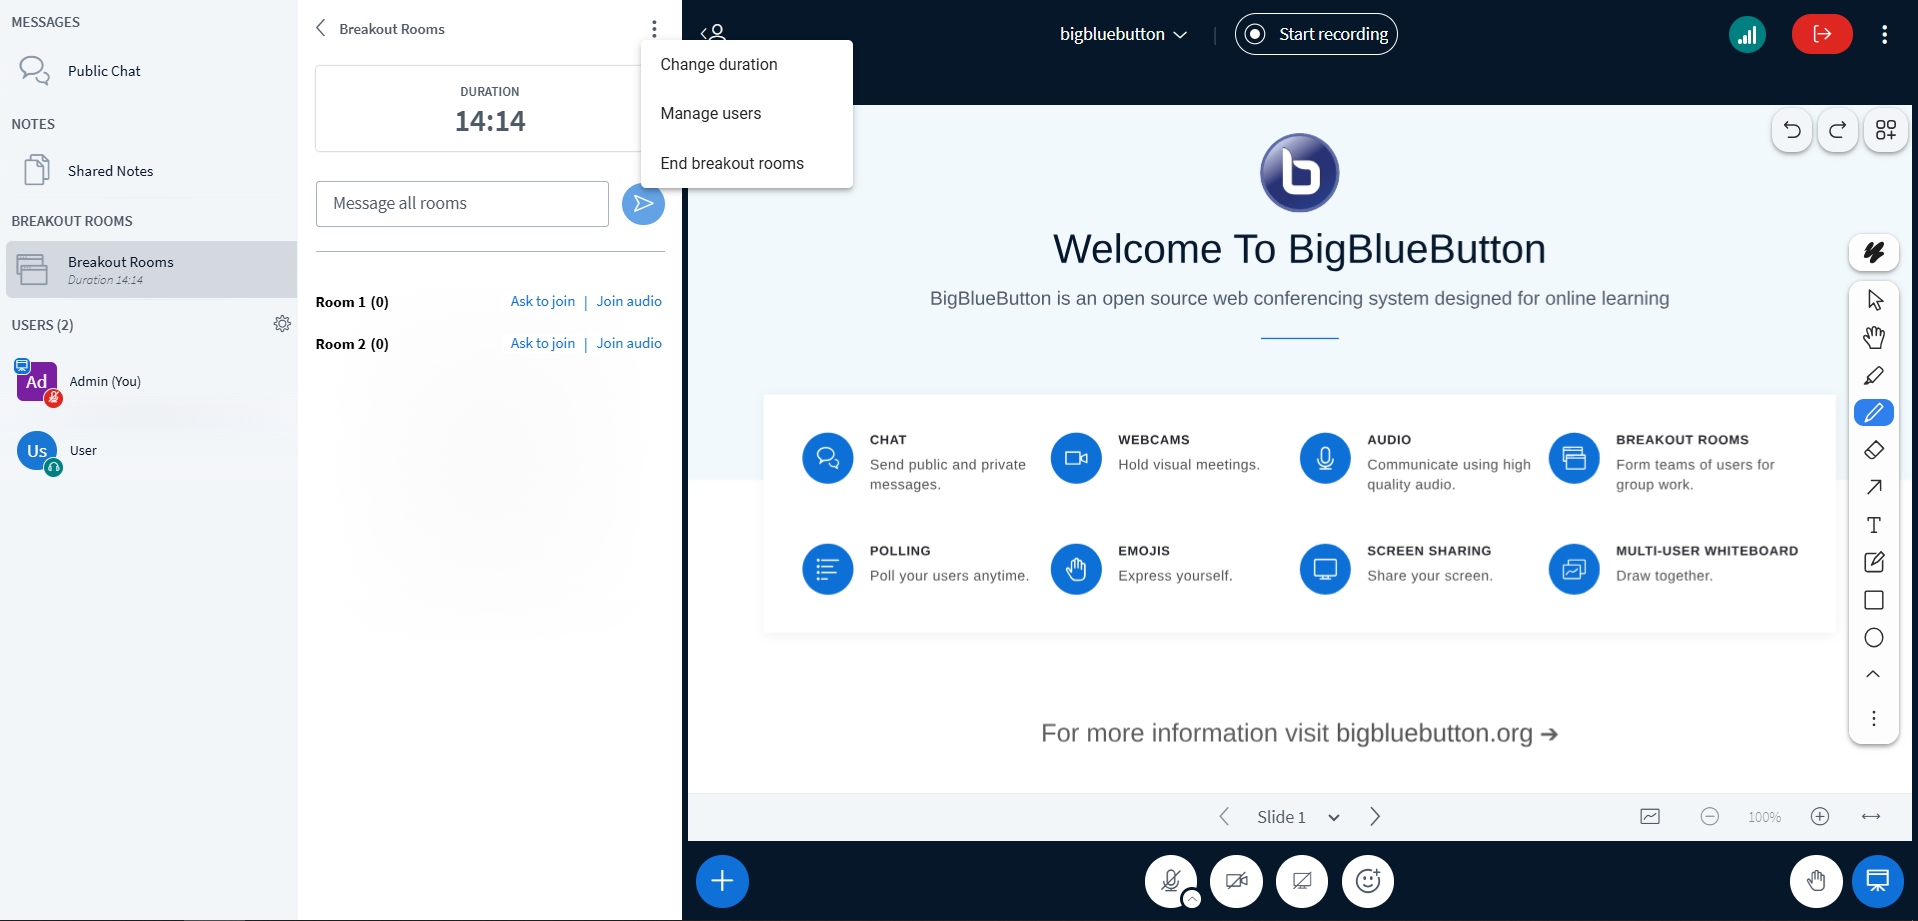This screenshot has width=1918, height=921.
Task: Select Admin (You) user entry
Action: tap(151, 381)
